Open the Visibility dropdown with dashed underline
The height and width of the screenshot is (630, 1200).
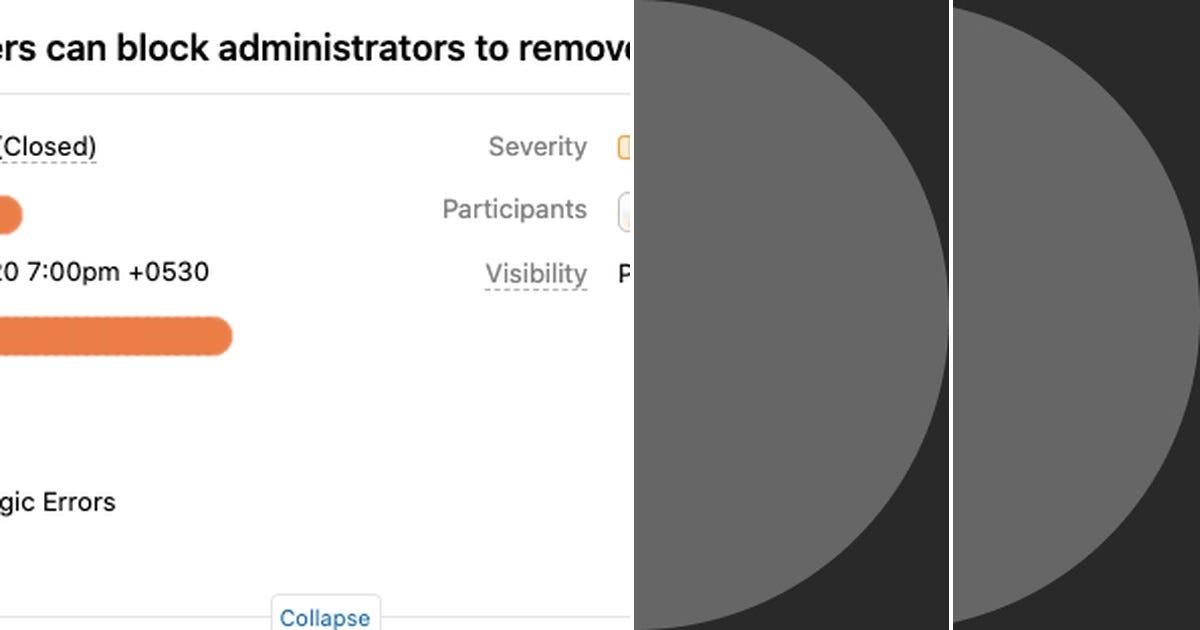coord(536,273)
